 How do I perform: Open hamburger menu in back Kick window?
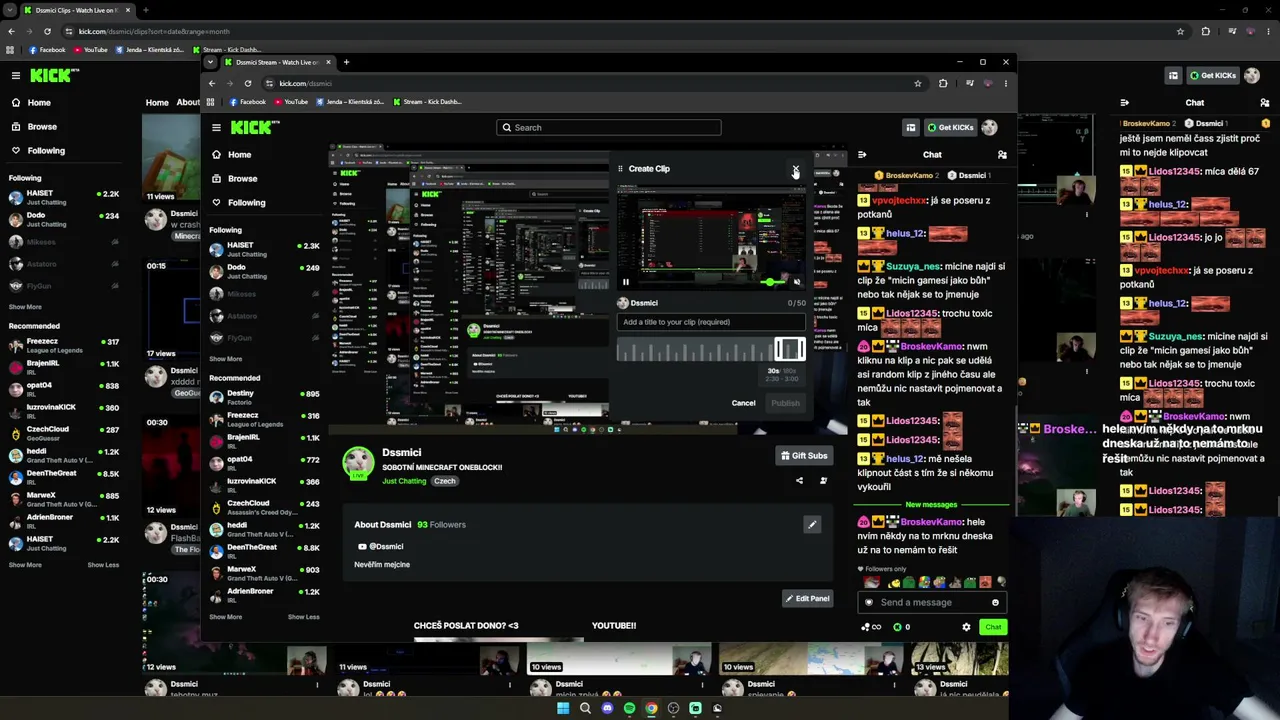click(x=16, y=75)
